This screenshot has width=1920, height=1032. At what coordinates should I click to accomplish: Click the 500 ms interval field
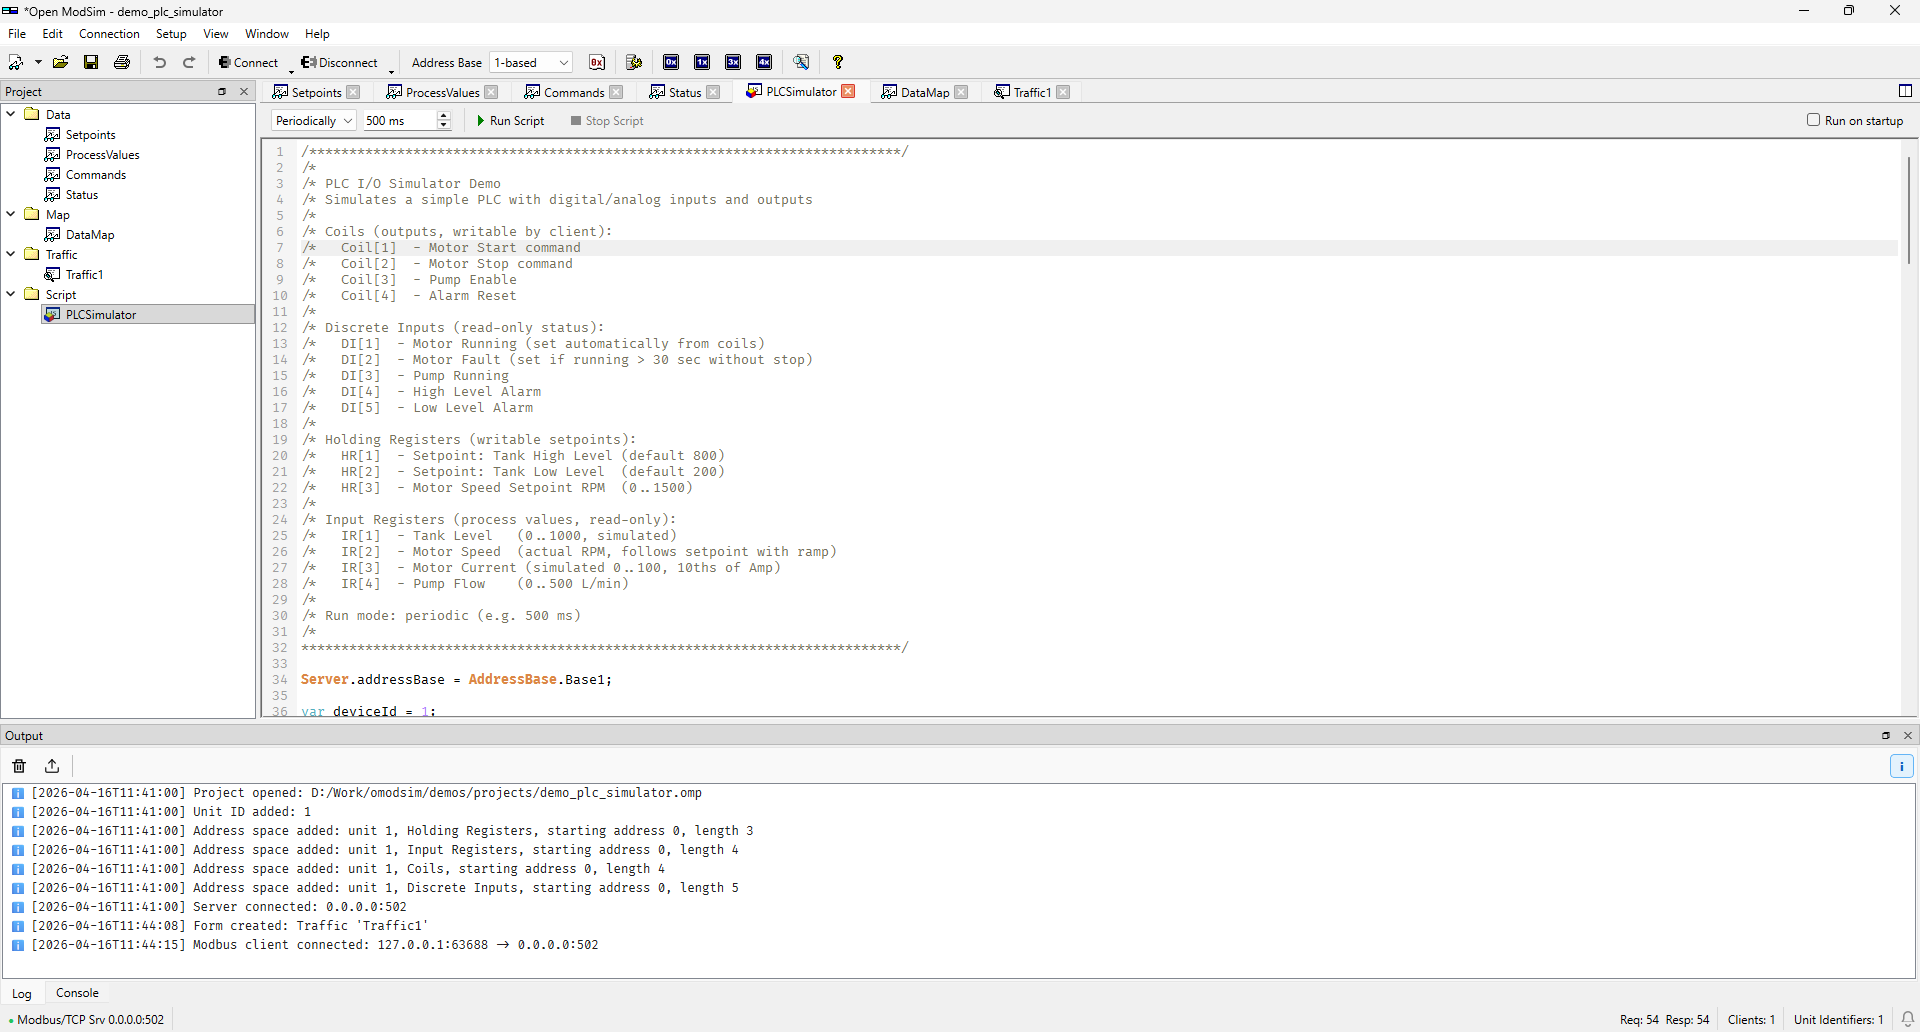[400, 120]
